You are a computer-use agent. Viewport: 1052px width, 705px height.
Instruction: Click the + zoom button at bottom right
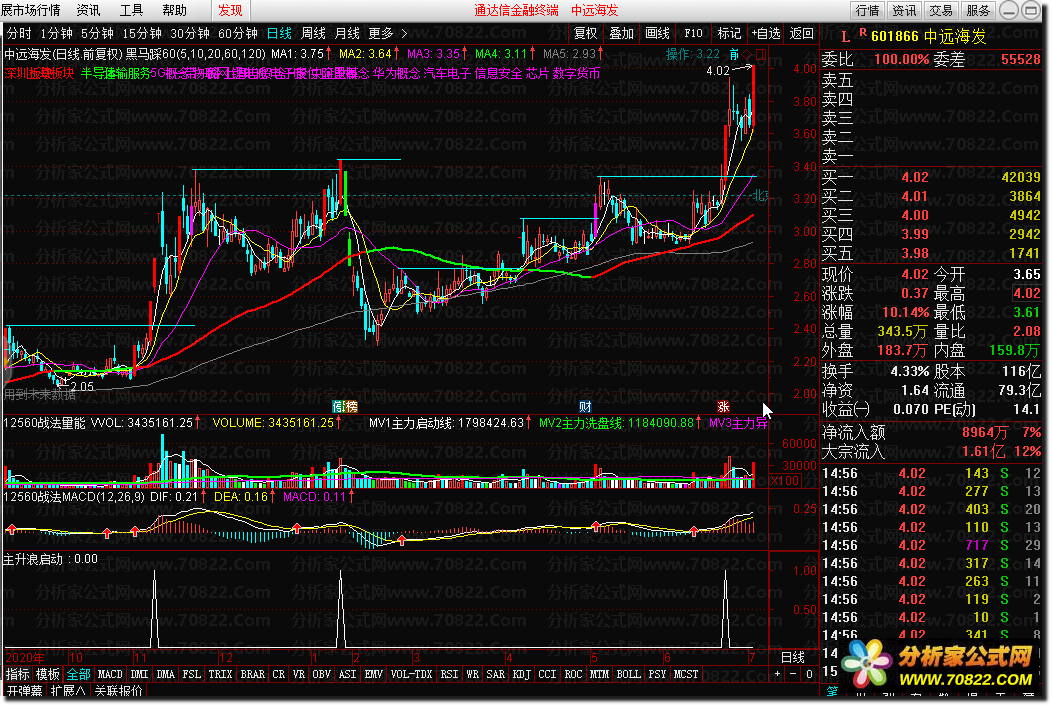pos(778,674)
